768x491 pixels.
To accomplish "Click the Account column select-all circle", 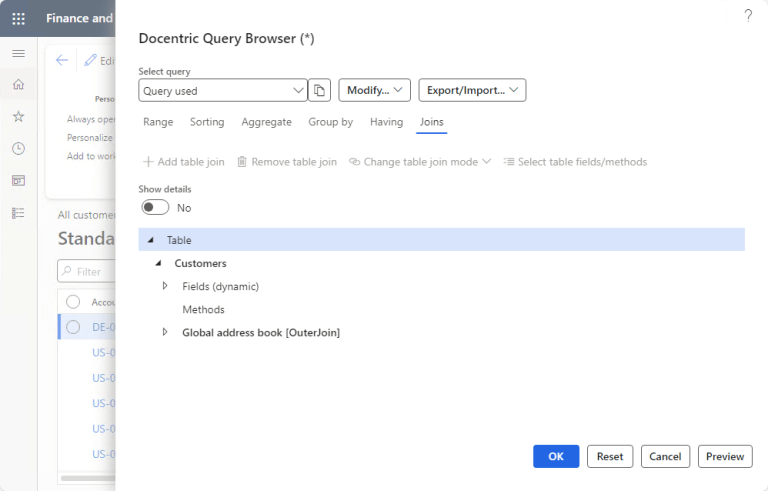I will (73, 302).
